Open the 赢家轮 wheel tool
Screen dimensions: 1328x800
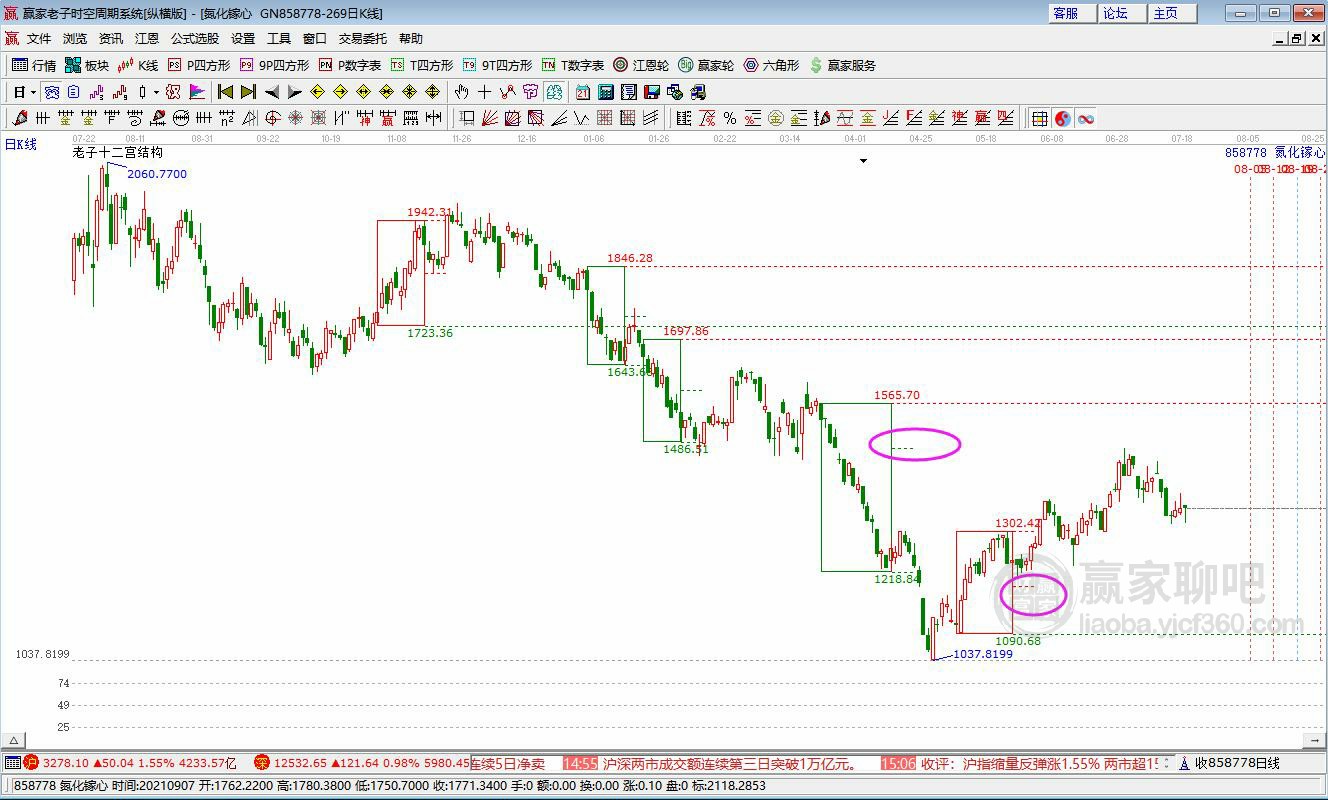click(x=706, y=65)
